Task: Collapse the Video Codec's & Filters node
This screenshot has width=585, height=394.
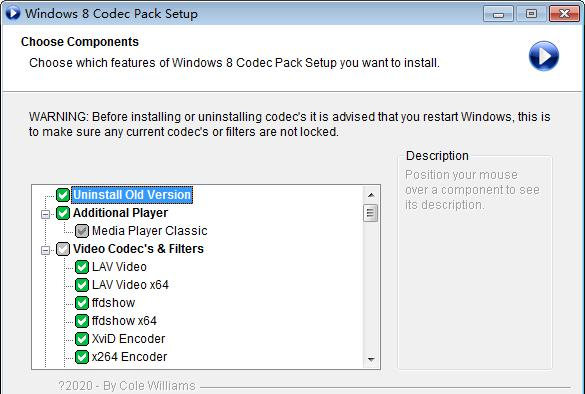Action: [x=45, y=250]
